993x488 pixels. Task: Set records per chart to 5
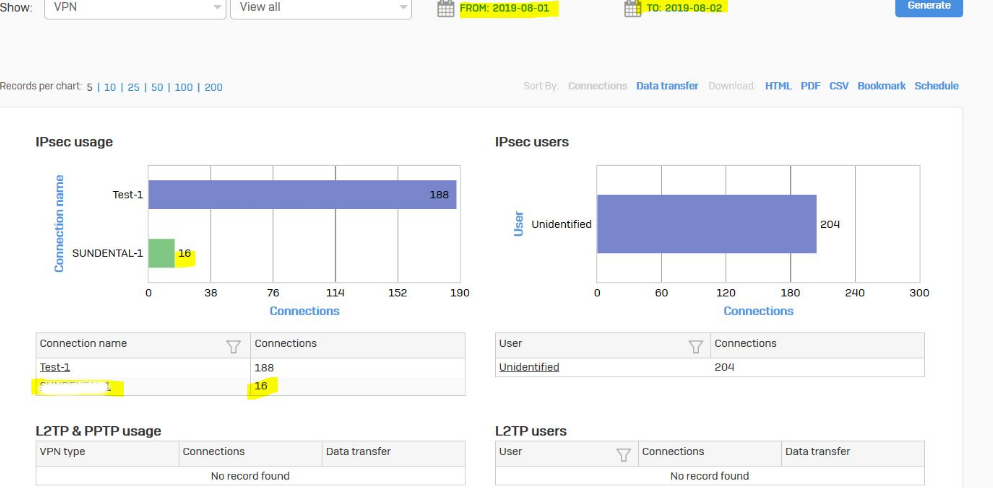(89, 87)
